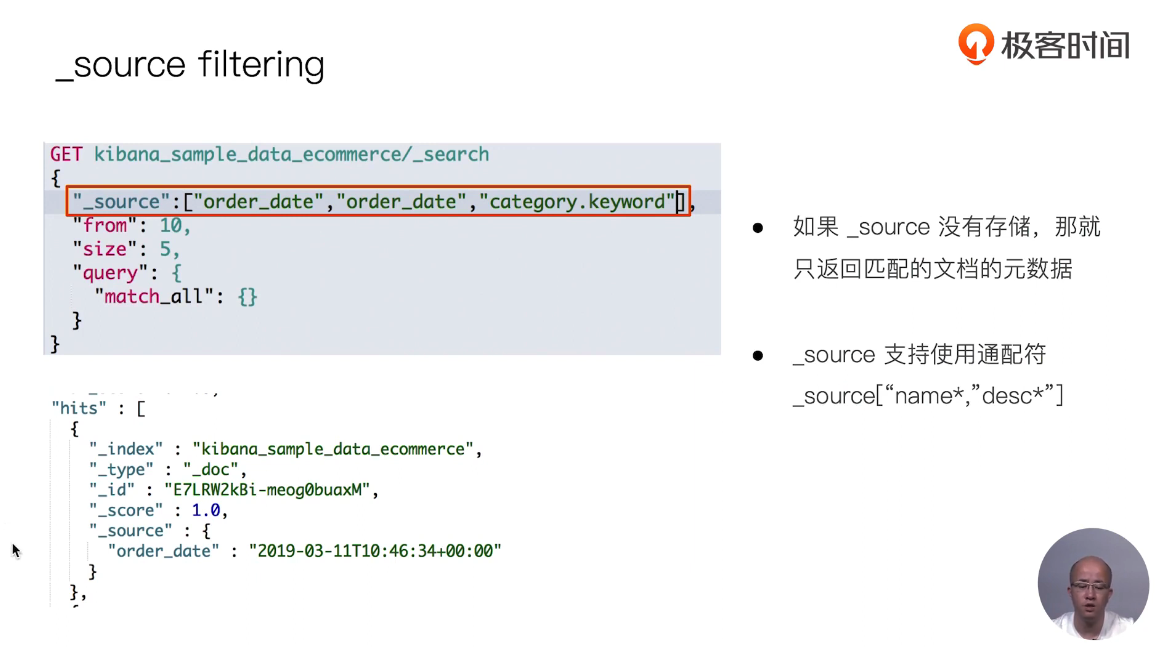Click the "_score" : 1.0 line
1164x647 pixels.
point(158,511)
